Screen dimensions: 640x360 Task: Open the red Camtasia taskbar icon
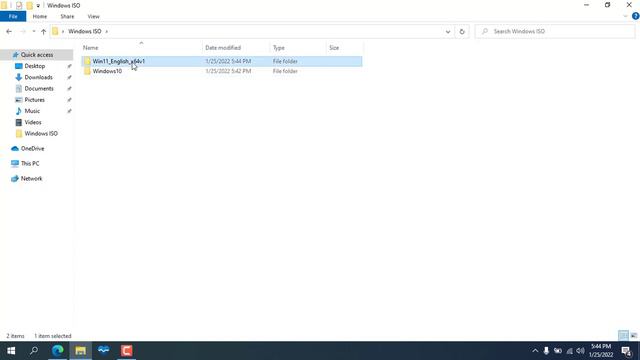(127, 351)
